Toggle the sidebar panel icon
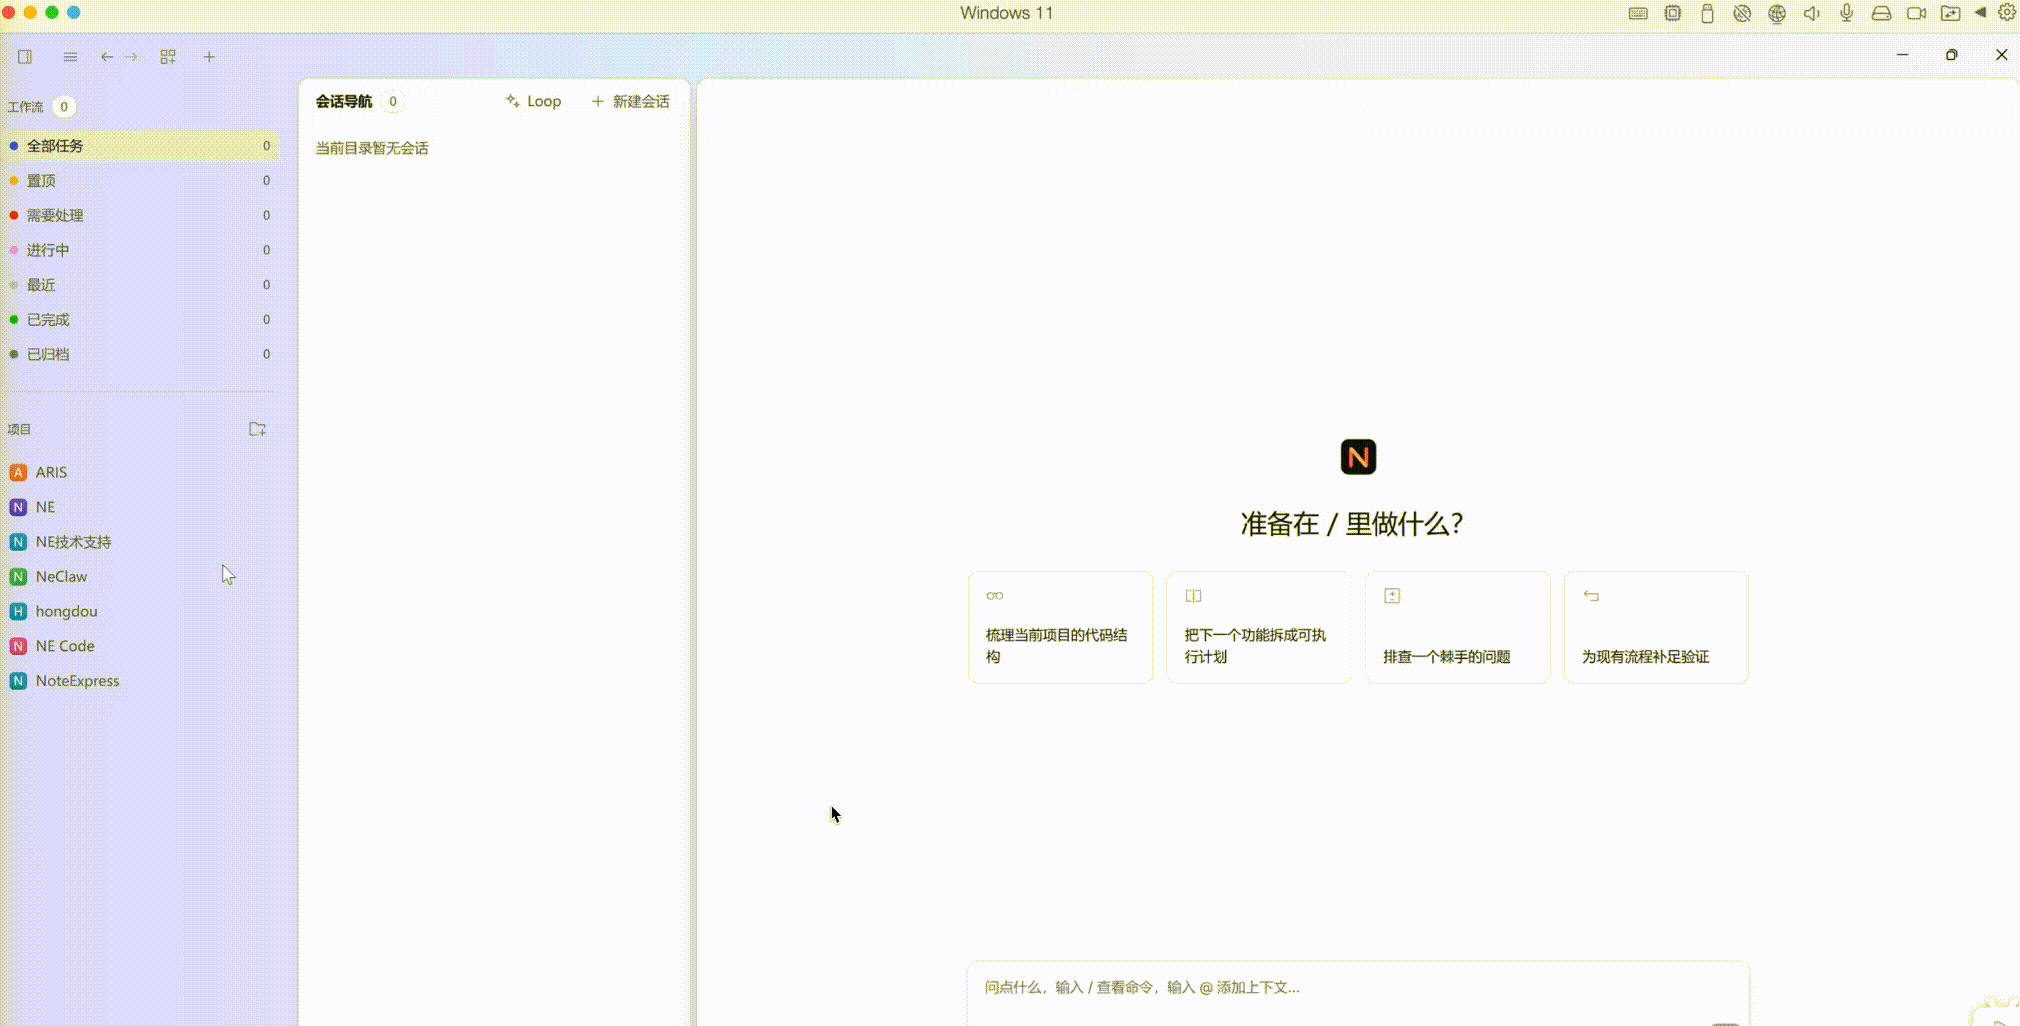Screen dimensions: 2020x1026 (x=25, y=57)
